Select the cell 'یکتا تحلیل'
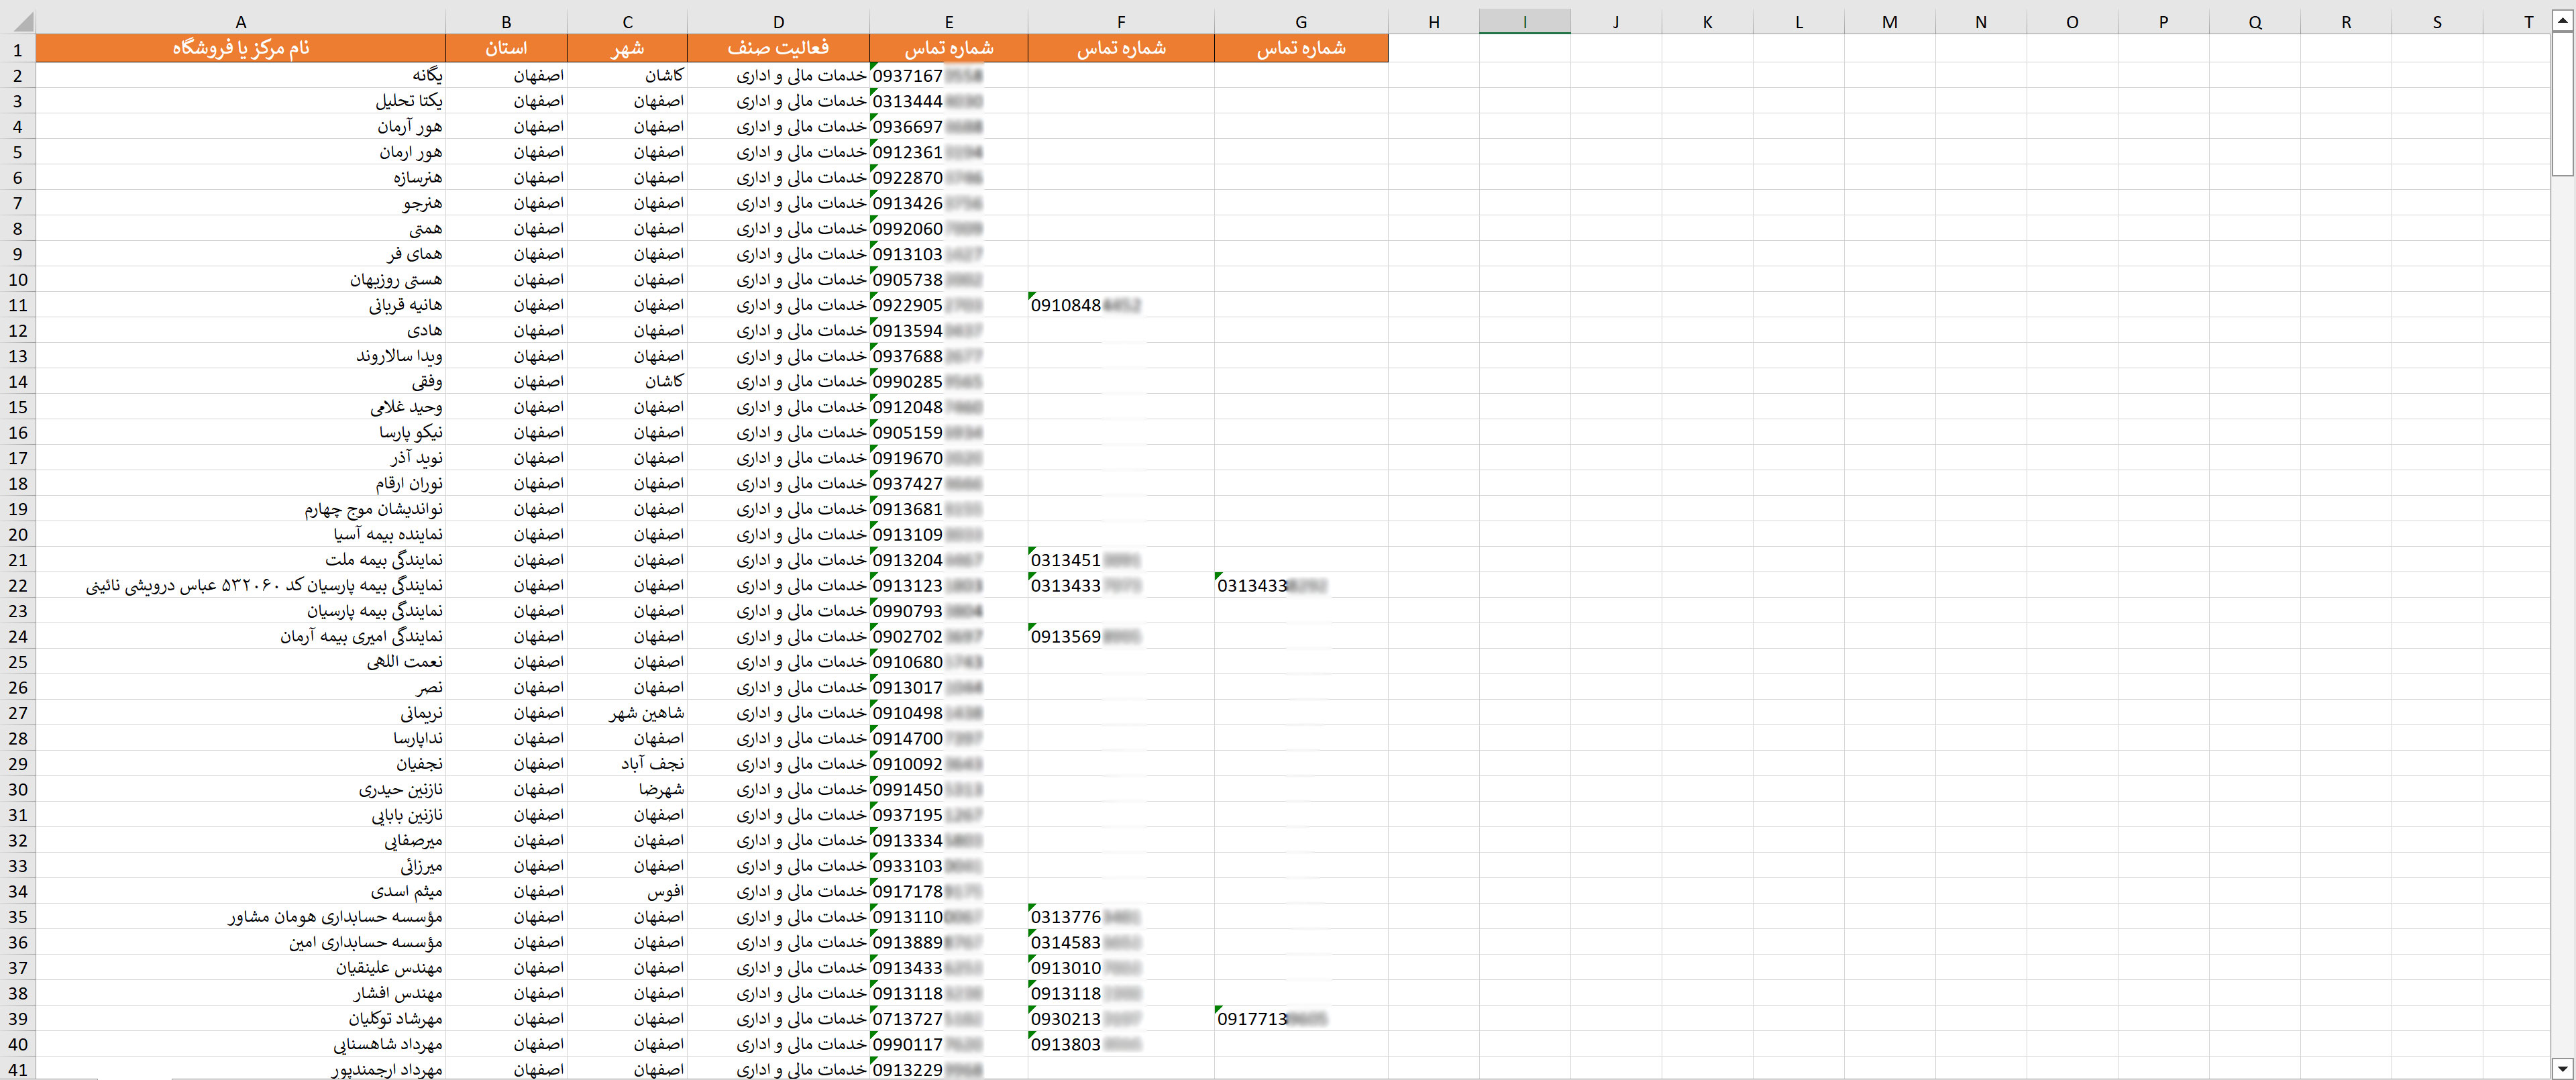Image resolution: width=2576 pixels, height=1080 pixels. [240, 101]
